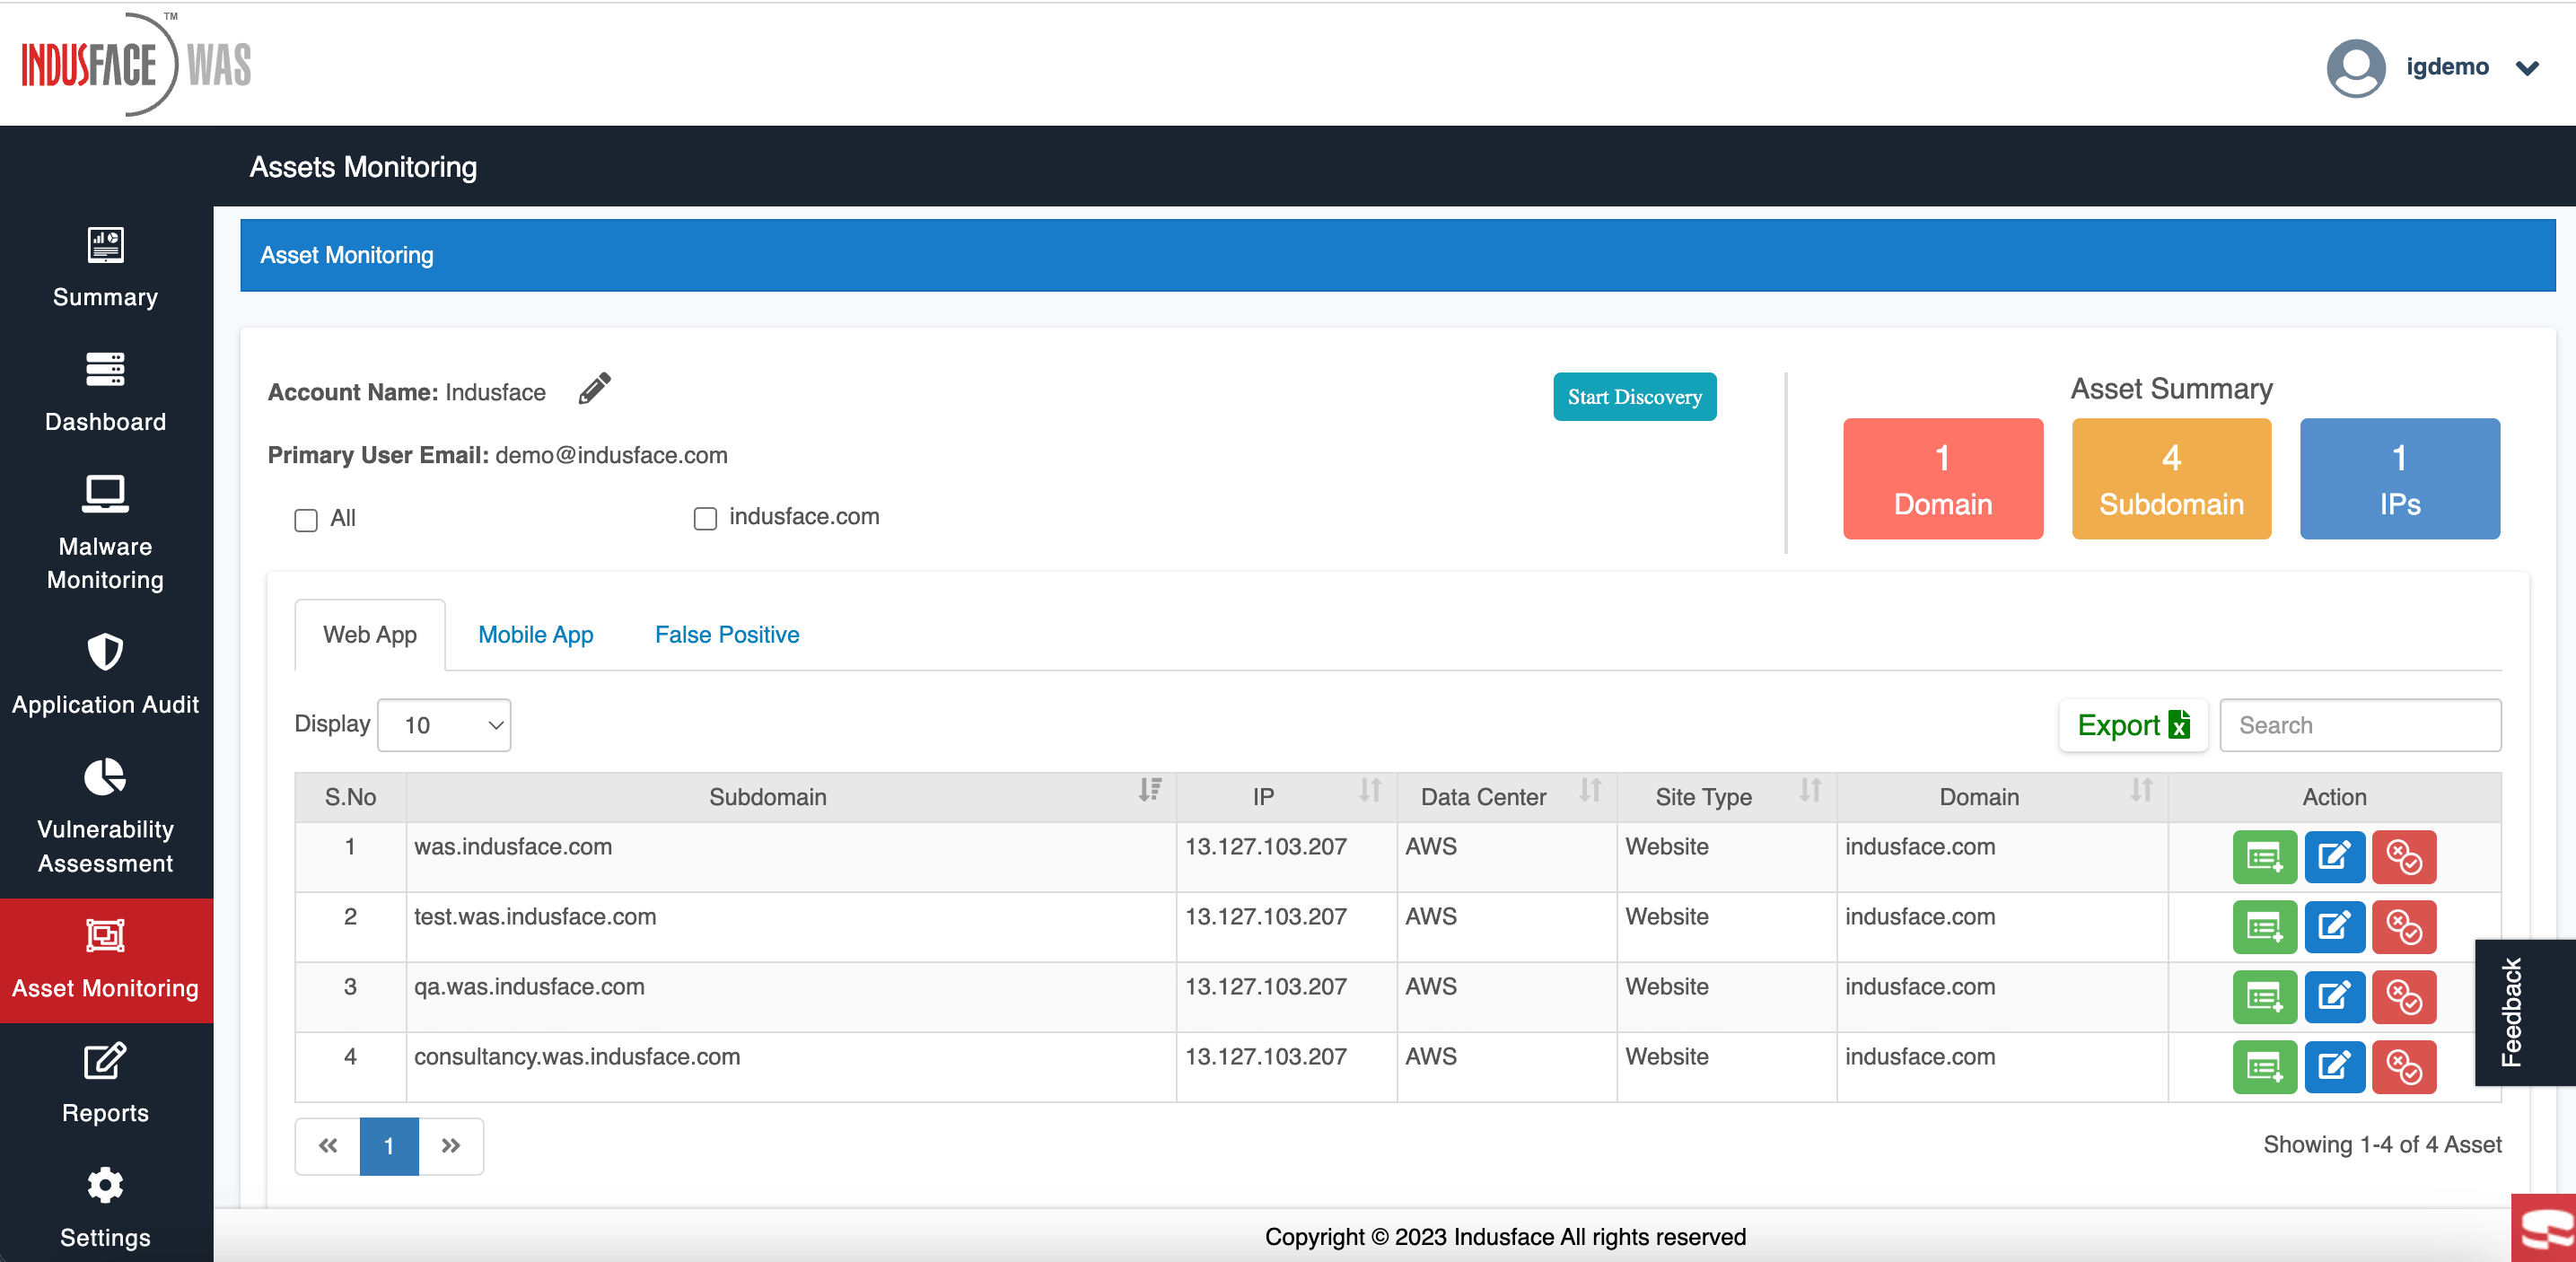Image resolution: width=2576 pixels, height=1262 pixels.
Task: Click red icon for consultancy.was.indusface.com row
Action: (2404, 1067)
